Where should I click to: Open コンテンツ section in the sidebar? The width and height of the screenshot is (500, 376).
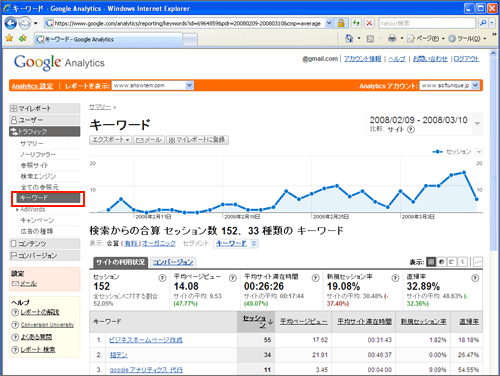pyautogui.click(x=45, y=244)
